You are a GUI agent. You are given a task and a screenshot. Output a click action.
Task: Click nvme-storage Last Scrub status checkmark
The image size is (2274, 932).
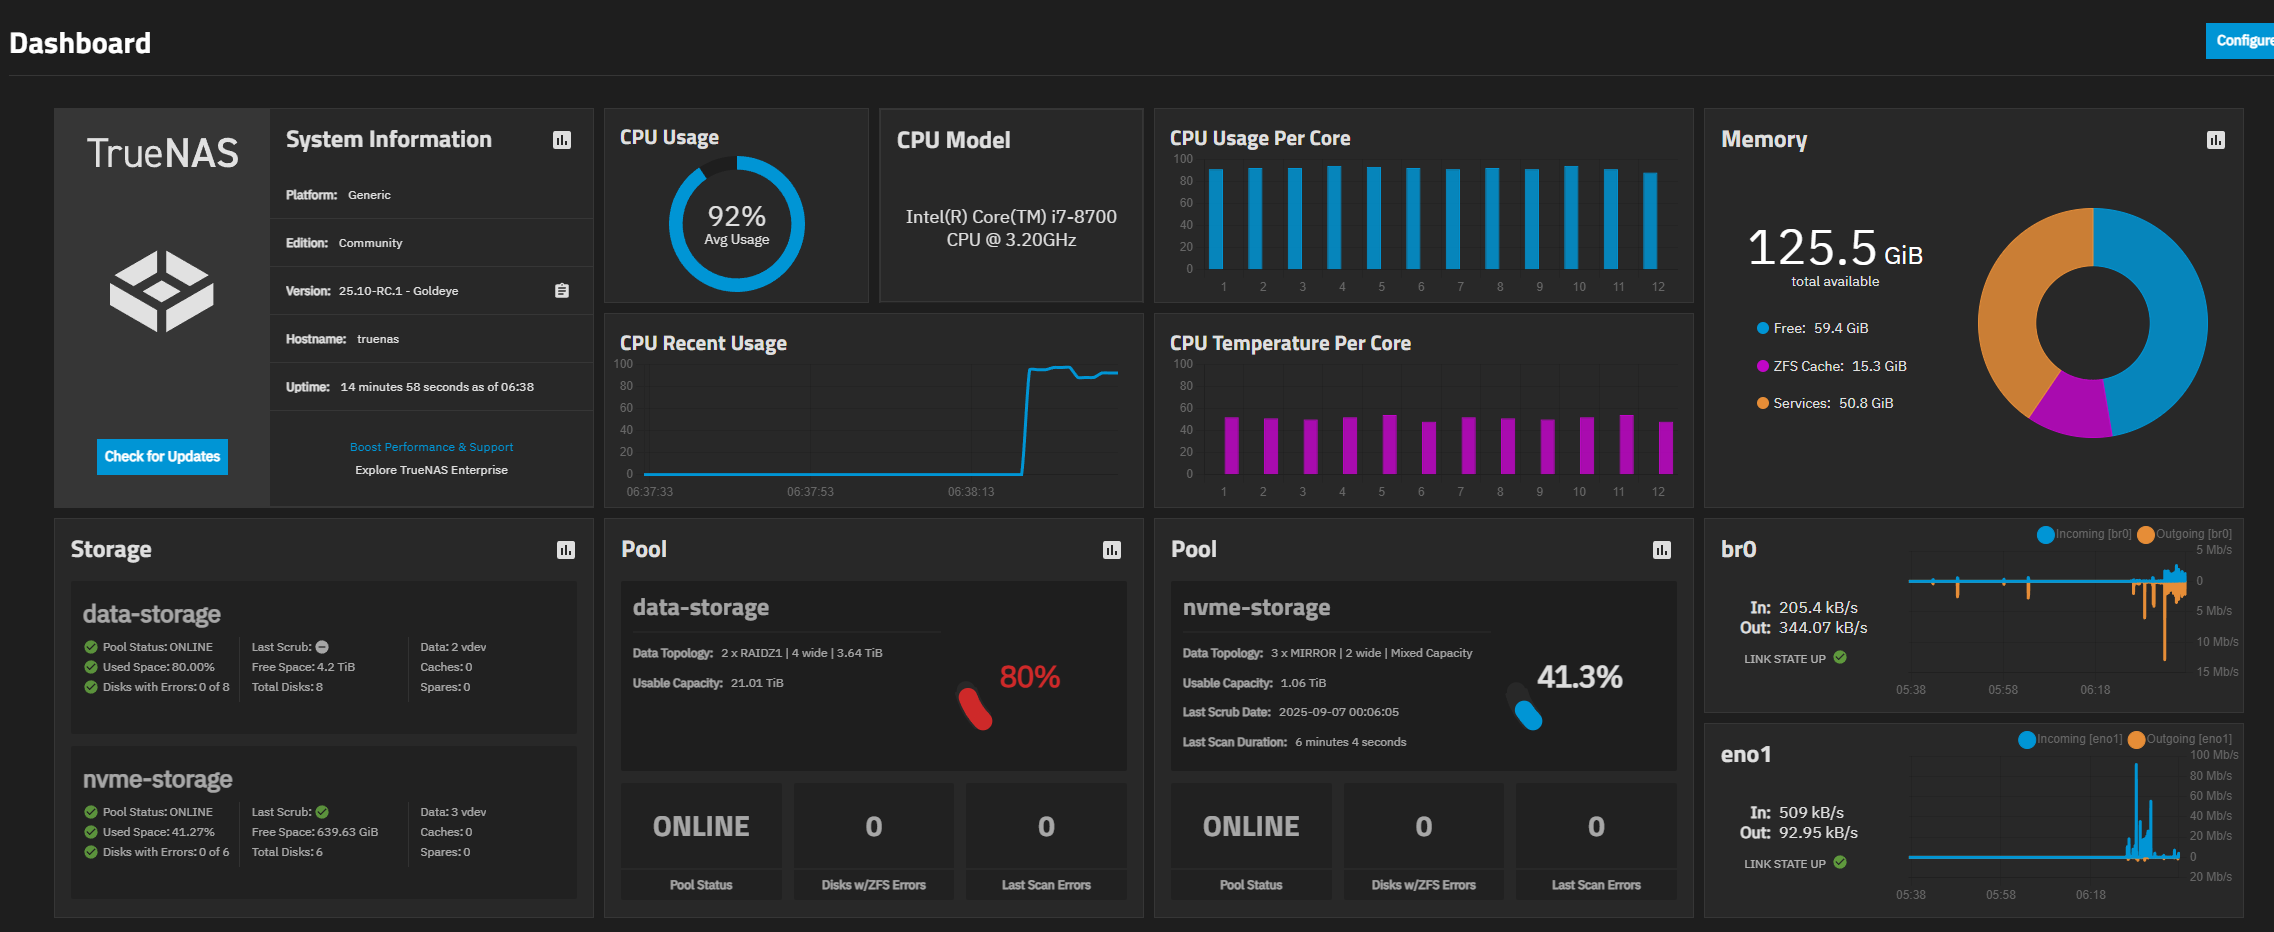tap(322, 812)
